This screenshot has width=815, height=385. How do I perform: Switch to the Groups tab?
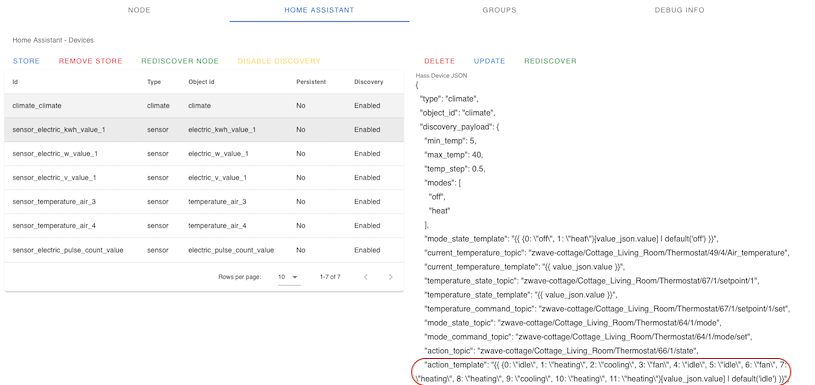[499, 10]
